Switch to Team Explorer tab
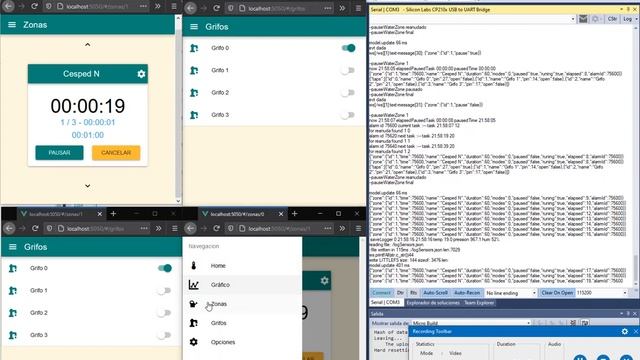 [x=479, y=303]
